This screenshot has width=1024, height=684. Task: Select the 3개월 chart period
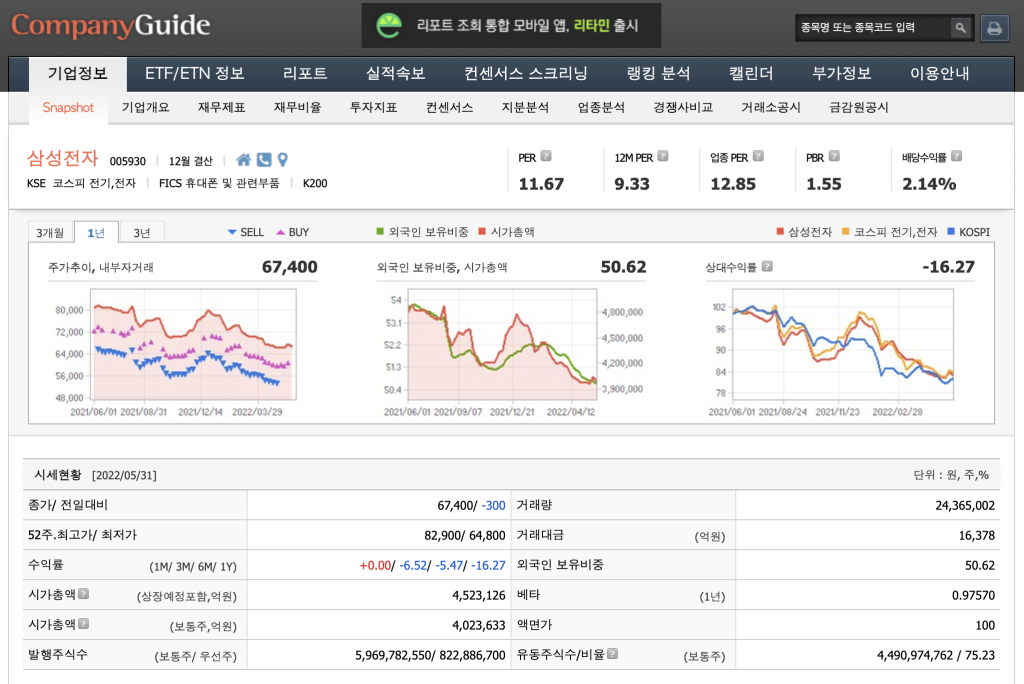50,233
